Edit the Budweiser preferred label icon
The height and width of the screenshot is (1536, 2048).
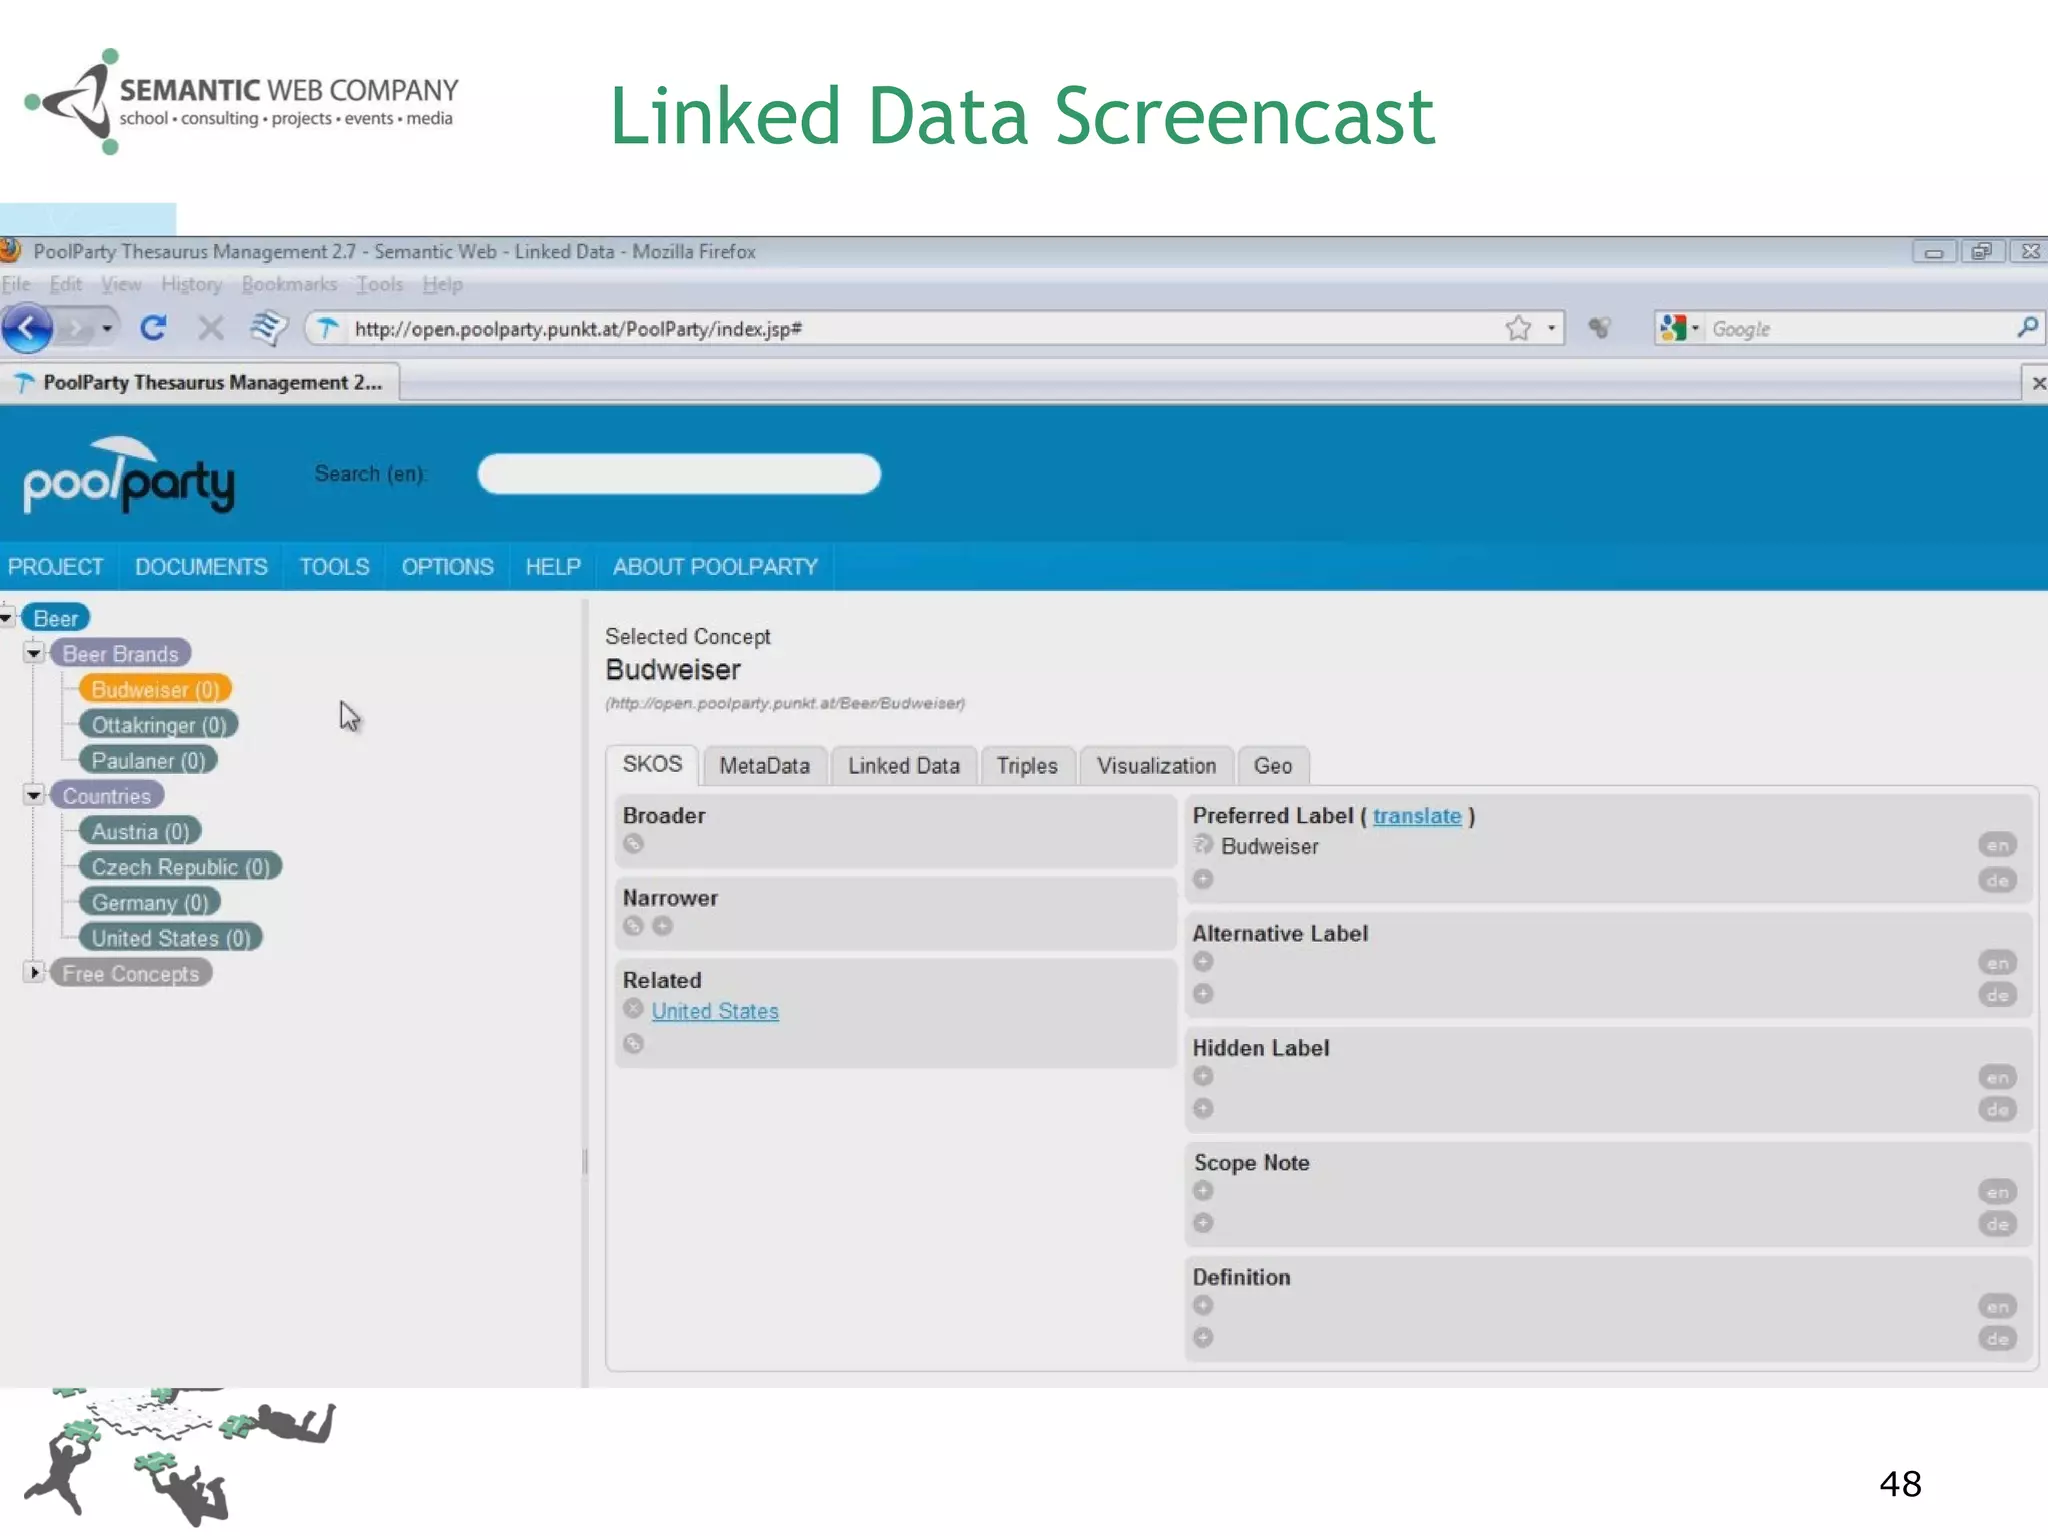pyautogui.click(x=1203, y=845)
